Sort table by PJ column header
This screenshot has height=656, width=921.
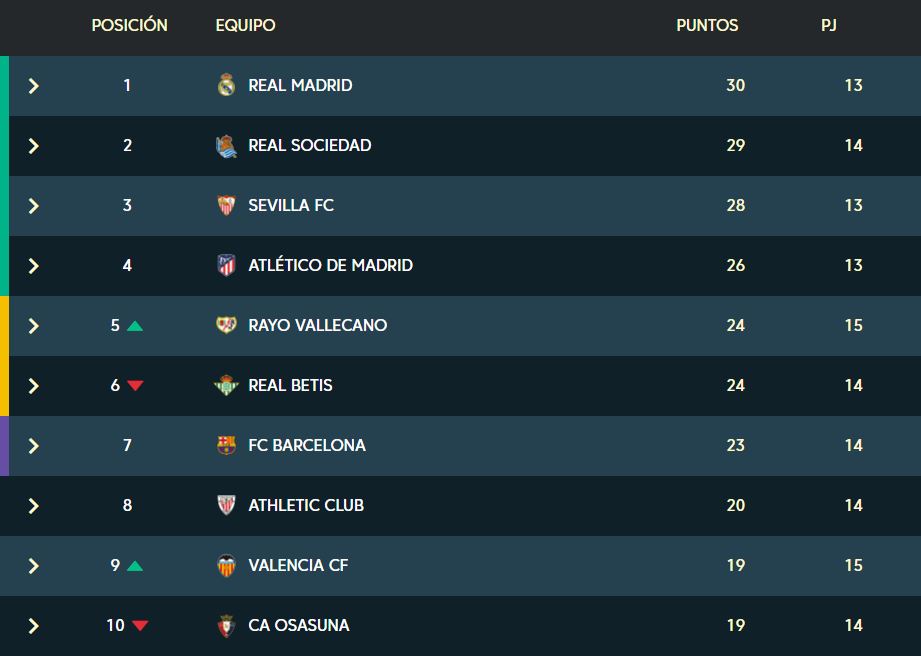[x=829, y=25]
